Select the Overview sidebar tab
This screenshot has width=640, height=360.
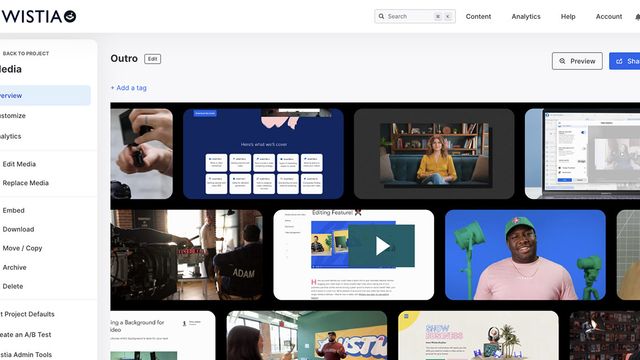[45, 96]
